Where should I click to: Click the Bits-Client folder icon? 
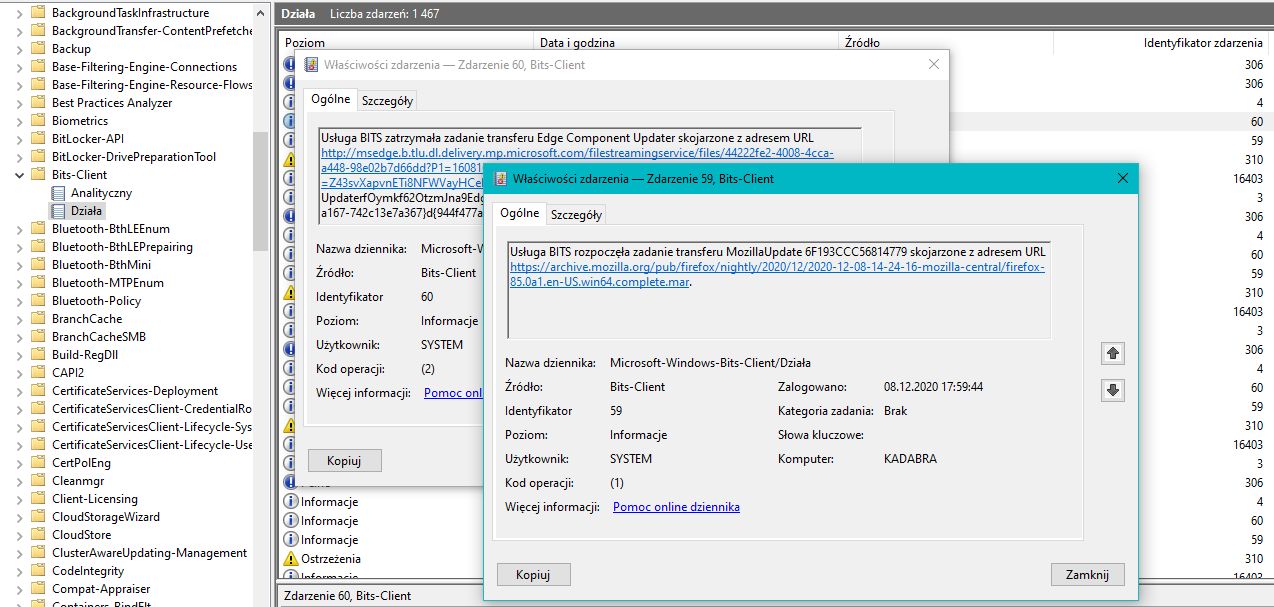(38, 175)
